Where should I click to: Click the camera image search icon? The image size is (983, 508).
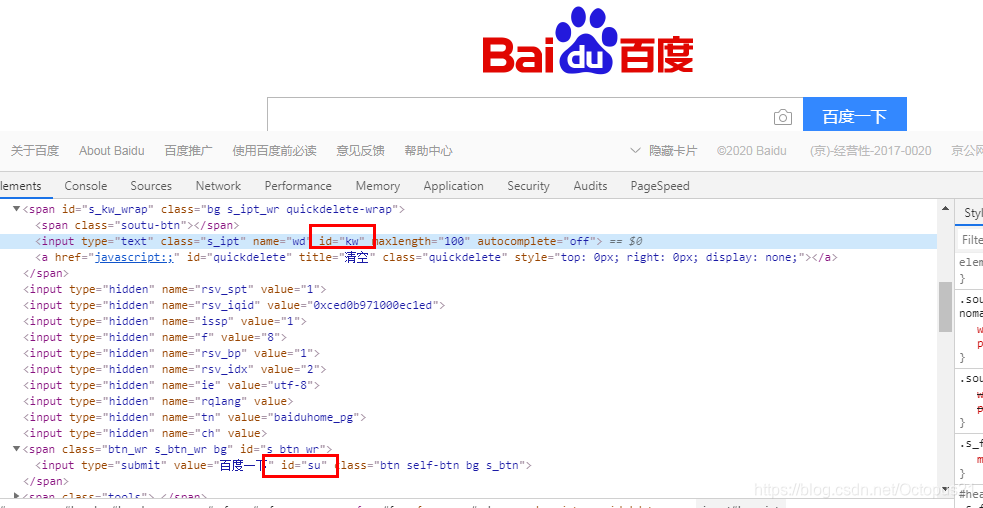click(782, 117)
